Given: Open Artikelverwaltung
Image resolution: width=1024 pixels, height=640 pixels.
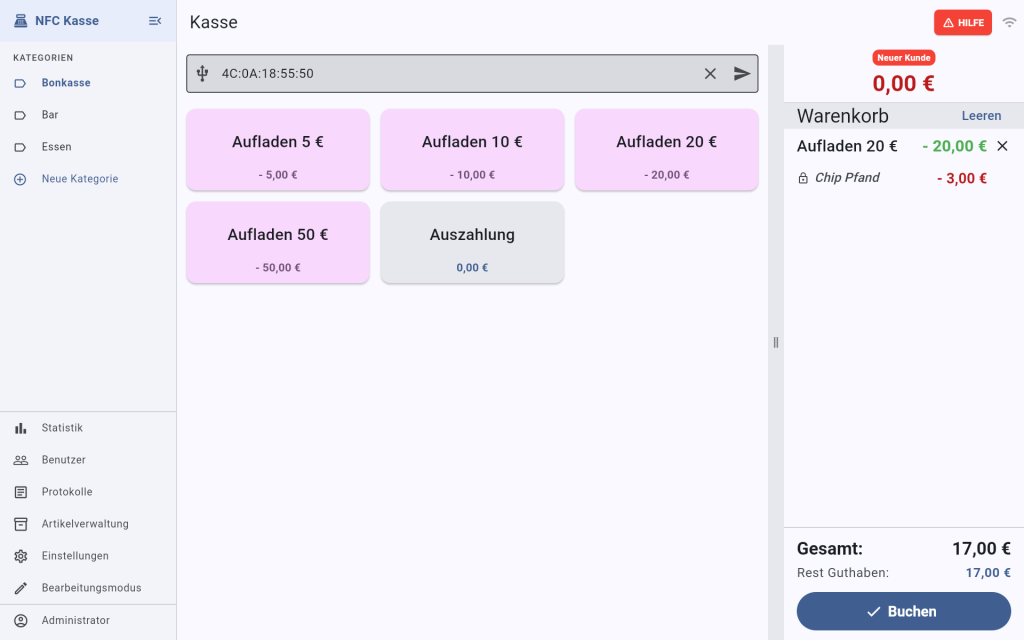Looking at the screenshot, I should 88,524.
